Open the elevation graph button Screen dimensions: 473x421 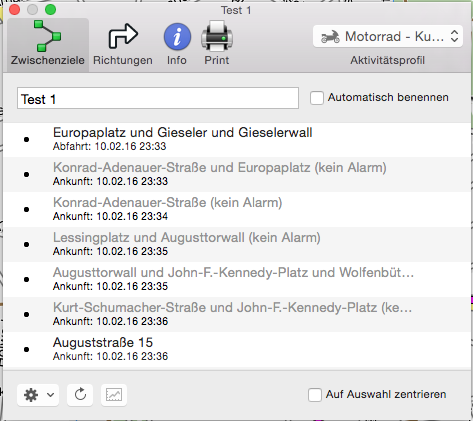[x=114, y=395]
